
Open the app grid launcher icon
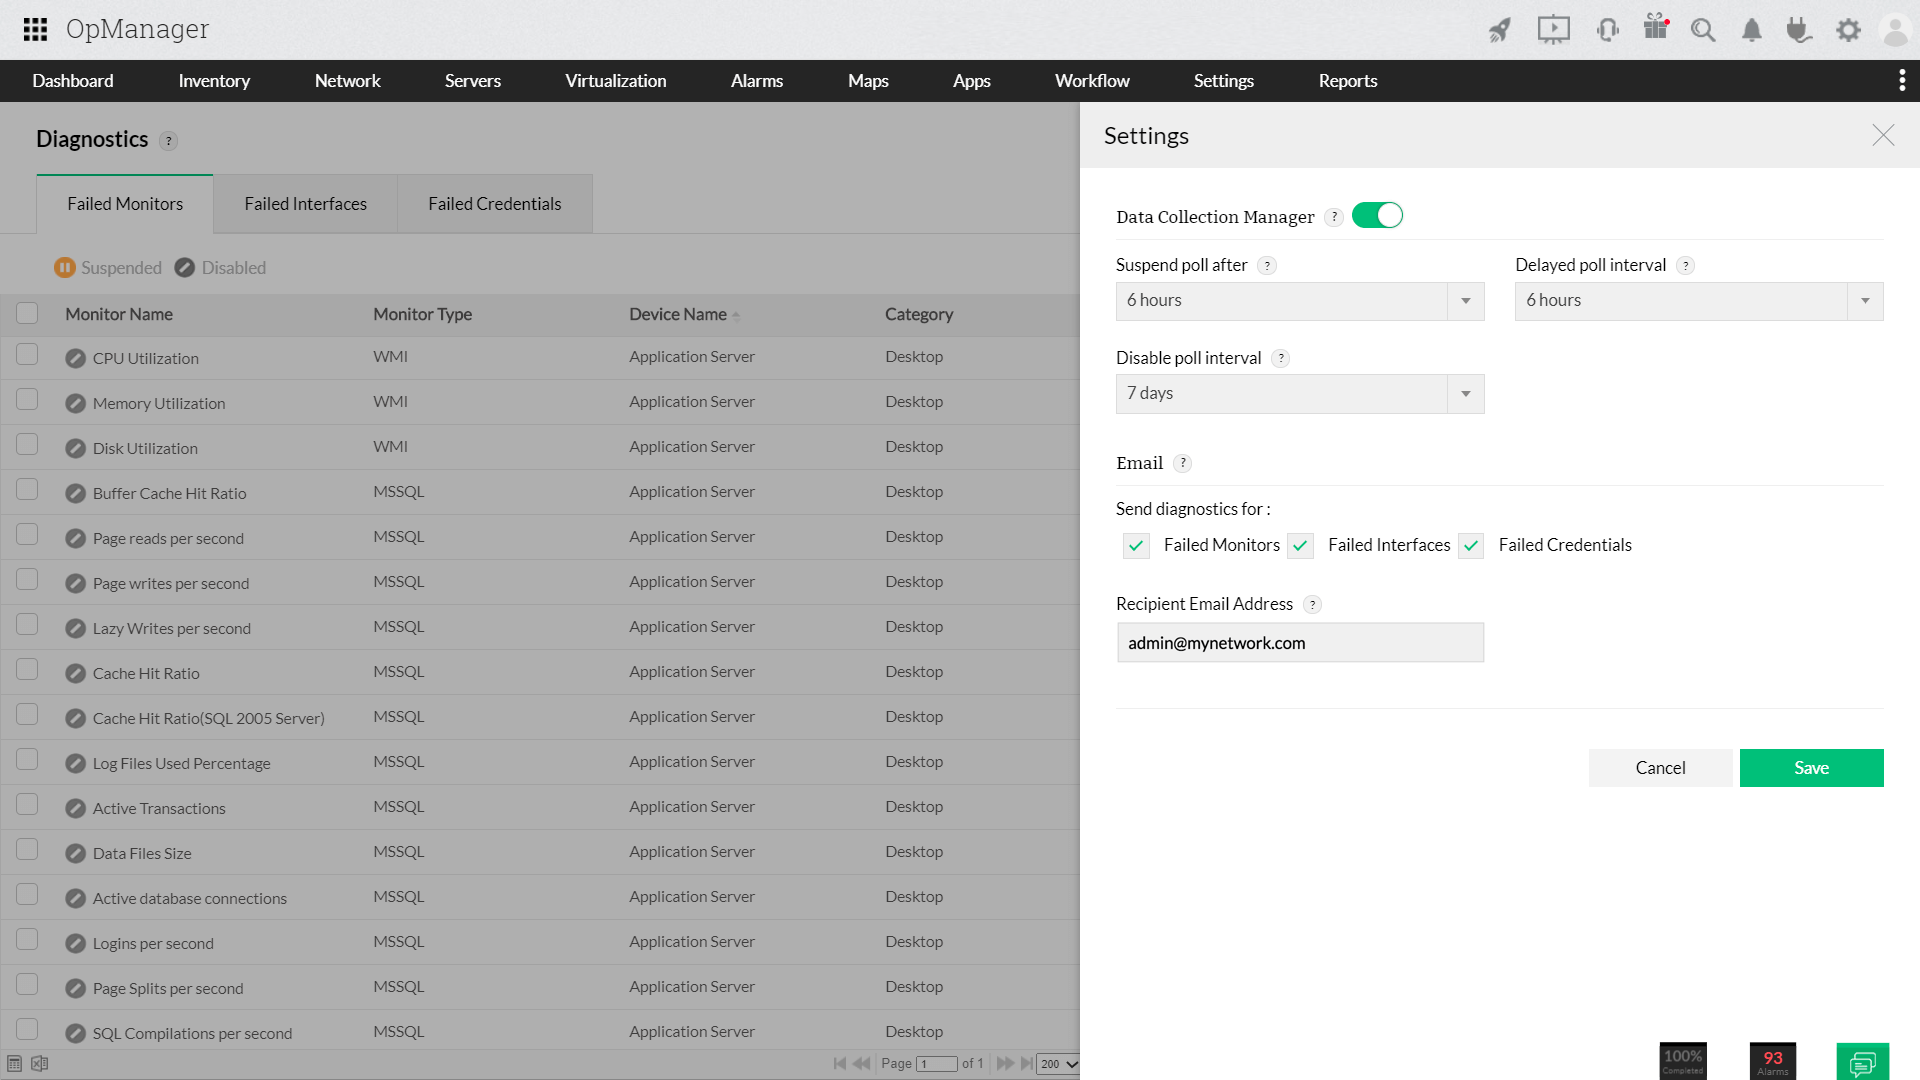(x=35, y=29)
